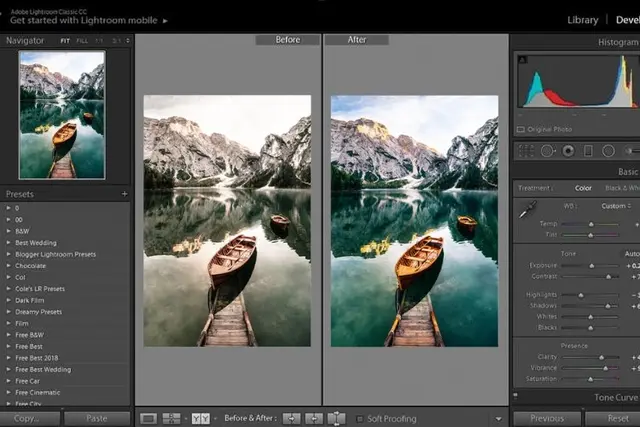640x427 pixels.
Task: Add a new preset with plus icon
Action: (124, 194)
